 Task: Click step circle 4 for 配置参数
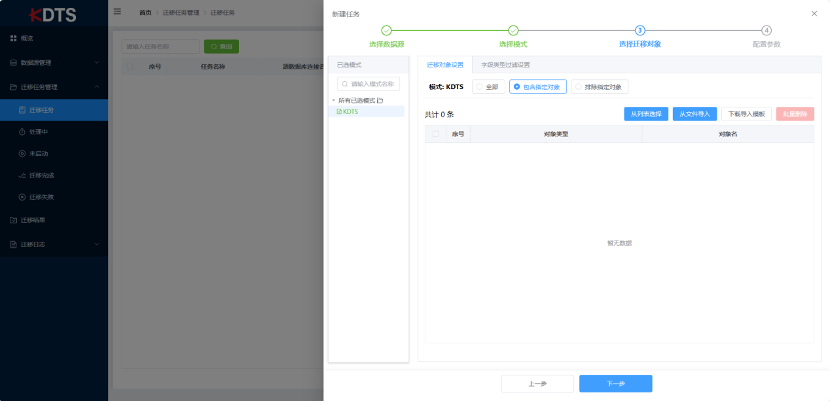(x=766, y=31)
